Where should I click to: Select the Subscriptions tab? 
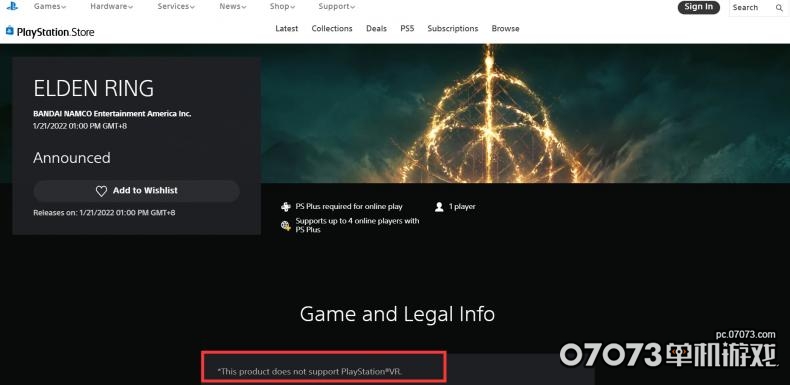(x=453, y=29)
